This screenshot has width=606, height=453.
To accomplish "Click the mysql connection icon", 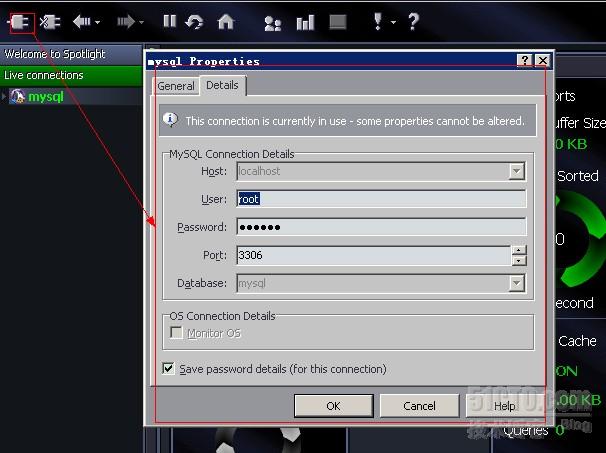I will 17,97.
